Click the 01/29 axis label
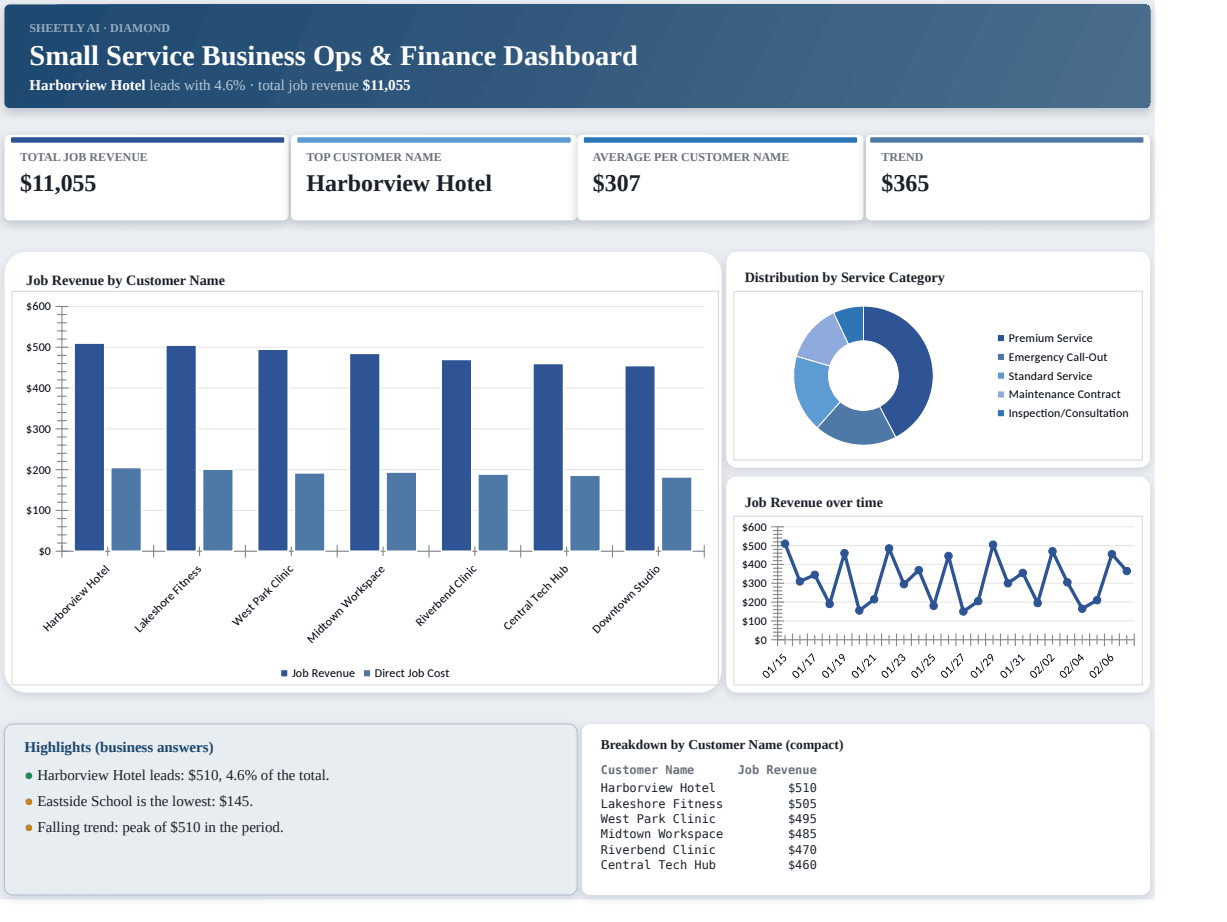The height and width of the screenshot is (922, 1227). 983,665
